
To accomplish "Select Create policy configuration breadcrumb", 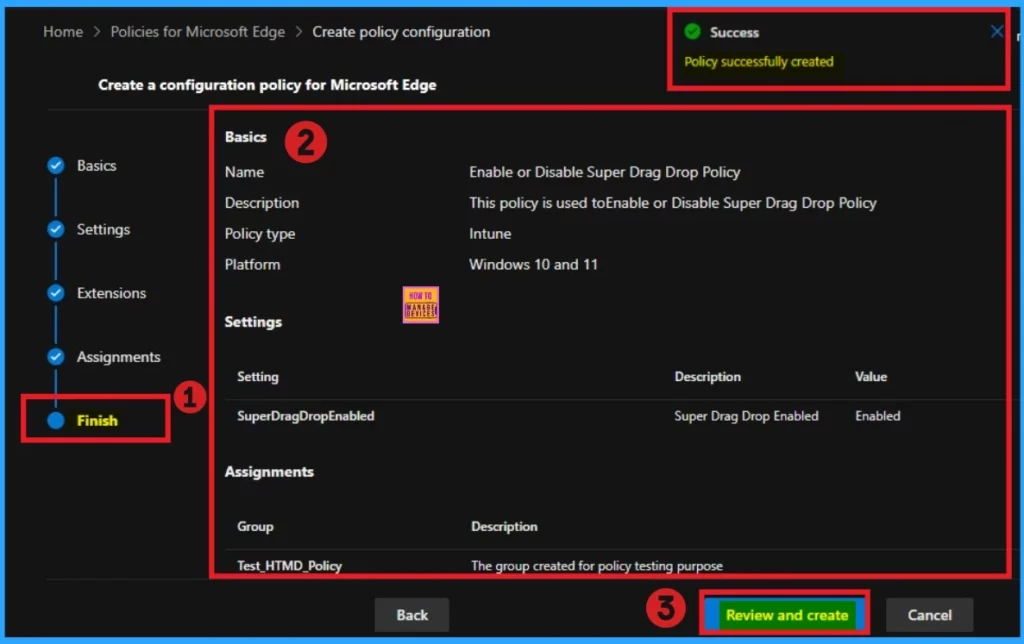I will tap(401, 32).
